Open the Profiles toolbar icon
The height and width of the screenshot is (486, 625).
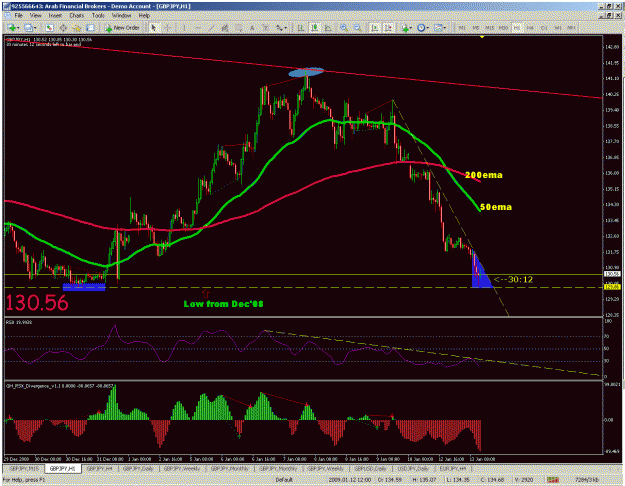[x=29, y=28]
